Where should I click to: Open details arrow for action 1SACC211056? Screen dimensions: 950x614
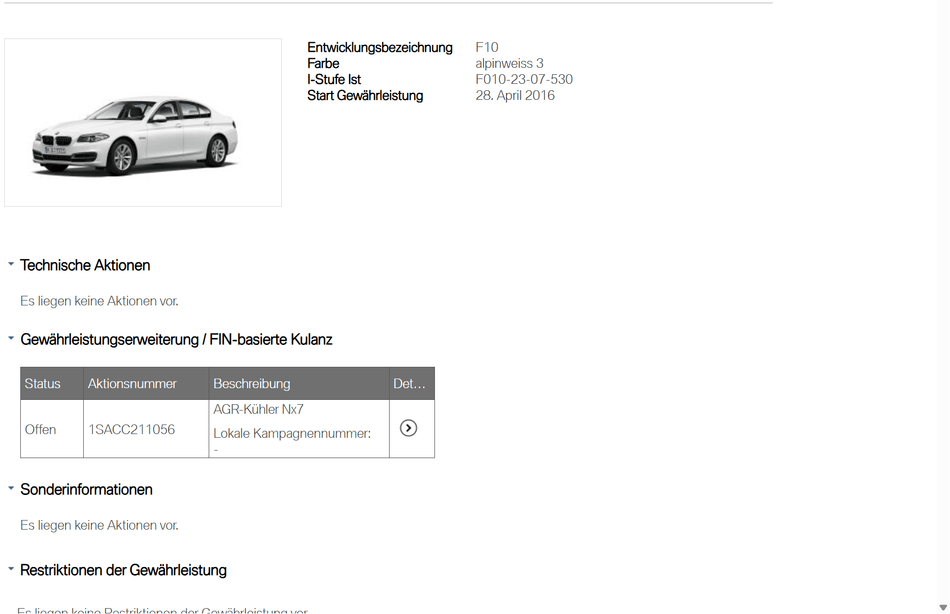click(408, 428)
